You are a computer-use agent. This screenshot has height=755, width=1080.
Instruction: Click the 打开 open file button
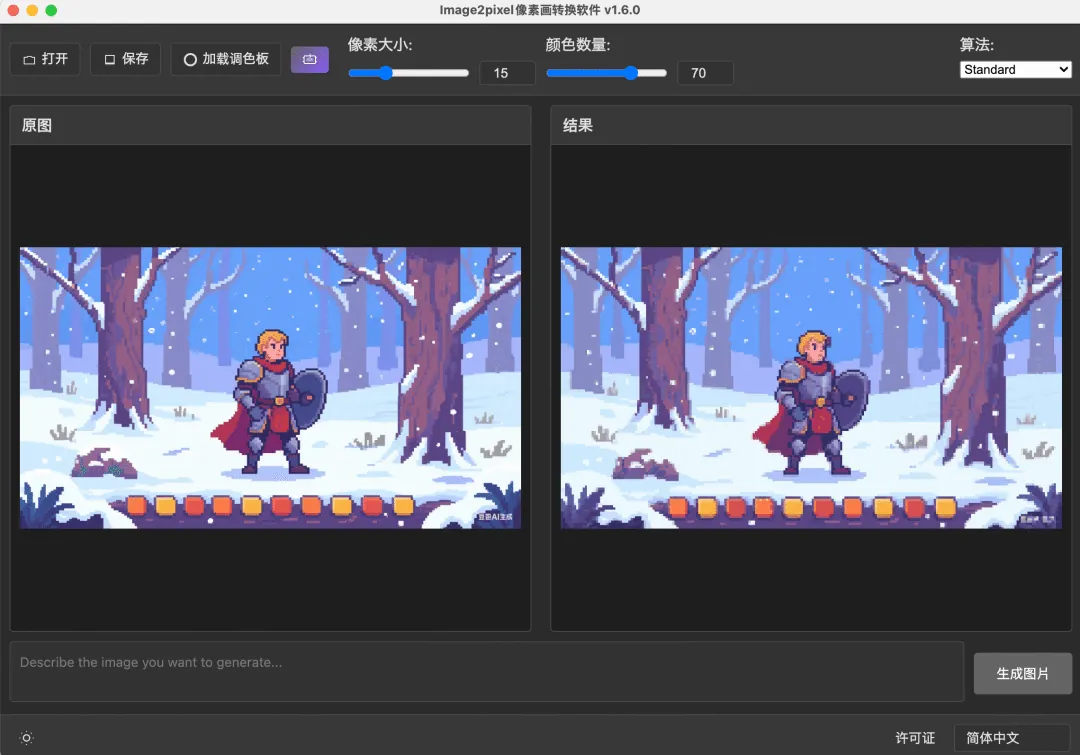[45, 59]
